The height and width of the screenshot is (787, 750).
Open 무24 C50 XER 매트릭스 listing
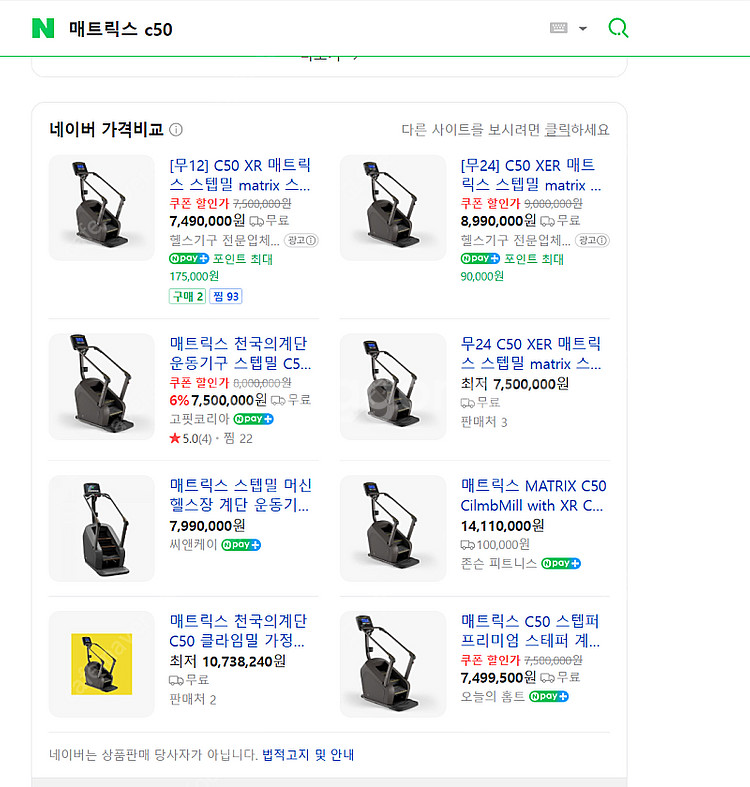[531, 353]
